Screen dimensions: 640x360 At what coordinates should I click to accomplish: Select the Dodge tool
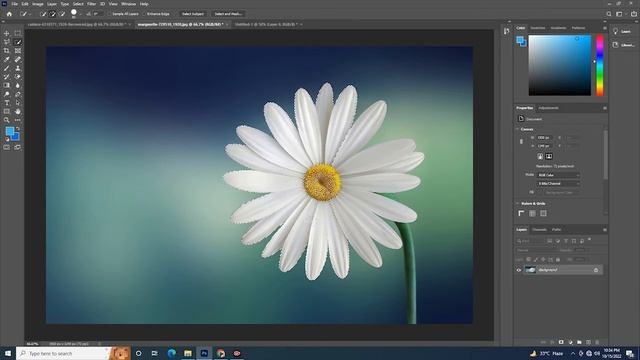click(x=7, y=94)
